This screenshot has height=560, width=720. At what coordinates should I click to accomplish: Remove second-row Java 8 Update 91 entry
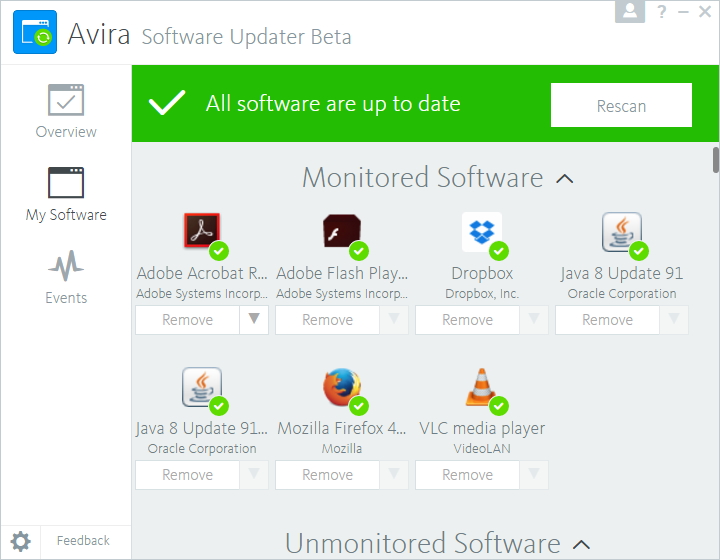(187, 475)
